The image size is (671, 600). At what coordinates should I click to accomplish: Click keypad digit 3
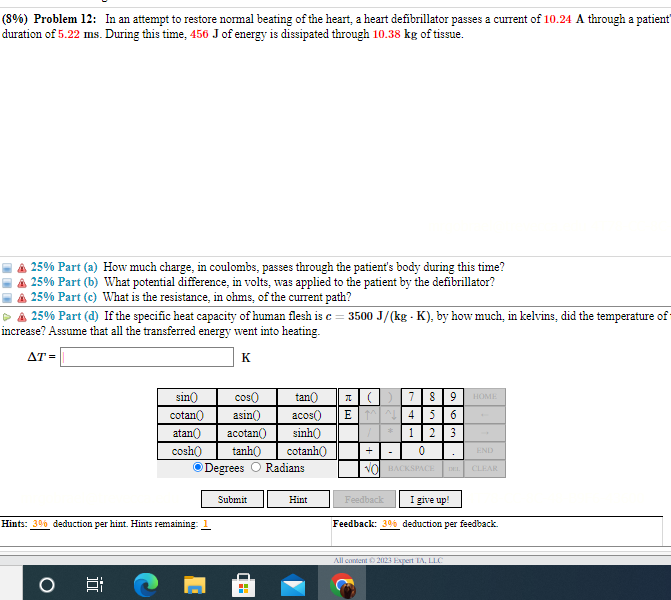click(453, 433)
